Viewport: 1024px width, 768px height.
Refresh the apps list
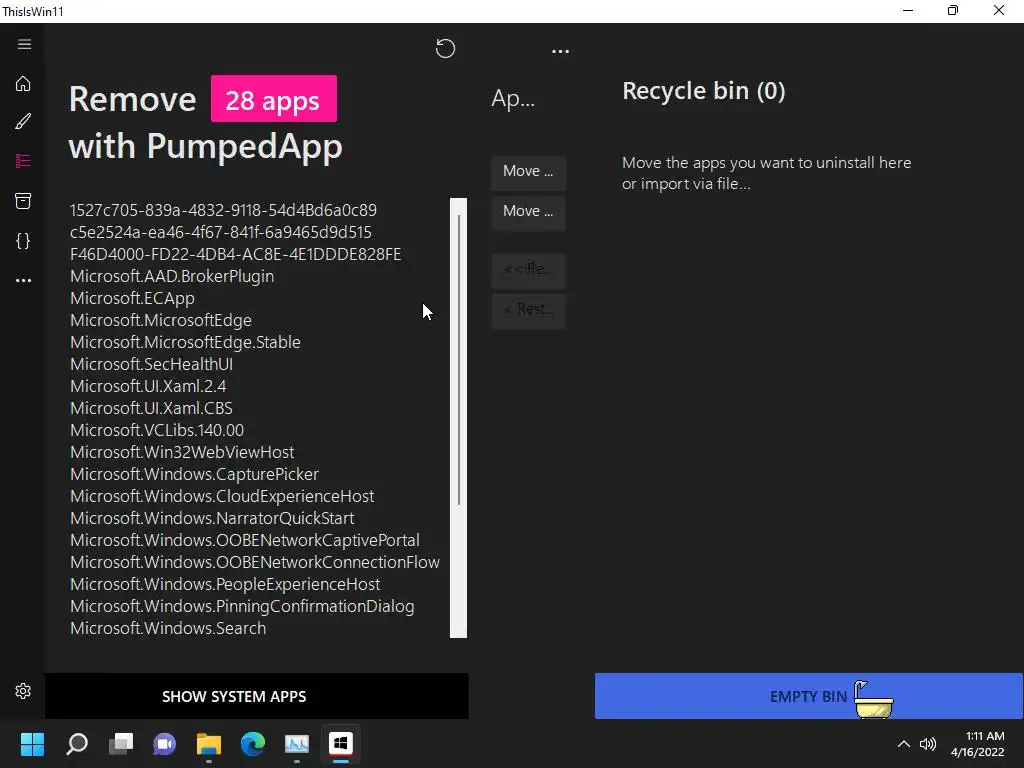click(x=445, y=48)
